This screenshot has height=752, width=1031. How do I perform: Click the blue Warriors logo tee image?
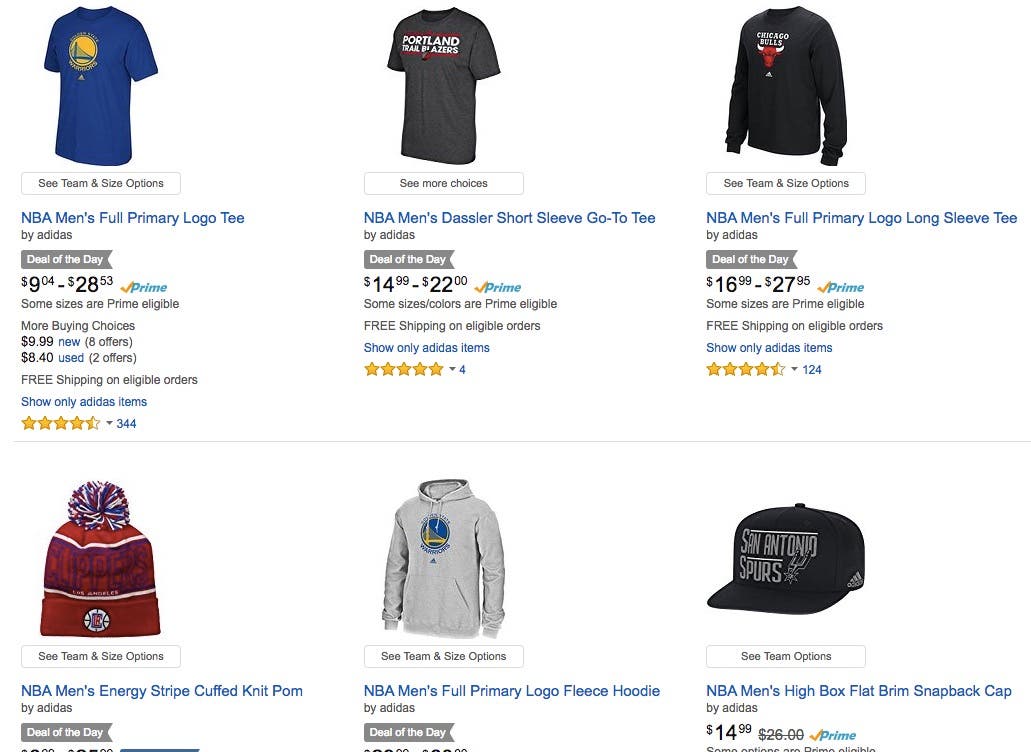[x=100, y=85]
